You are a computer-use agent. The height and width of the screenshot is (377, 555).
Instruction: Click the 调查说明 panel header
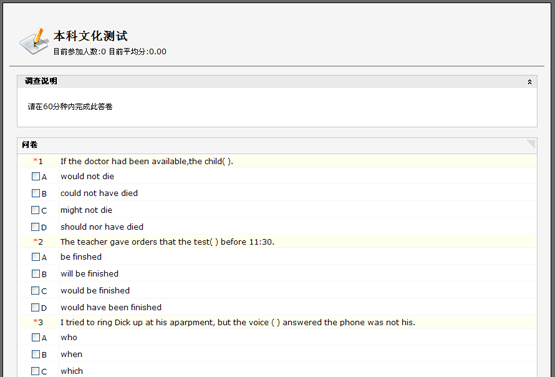click(277, 81)
